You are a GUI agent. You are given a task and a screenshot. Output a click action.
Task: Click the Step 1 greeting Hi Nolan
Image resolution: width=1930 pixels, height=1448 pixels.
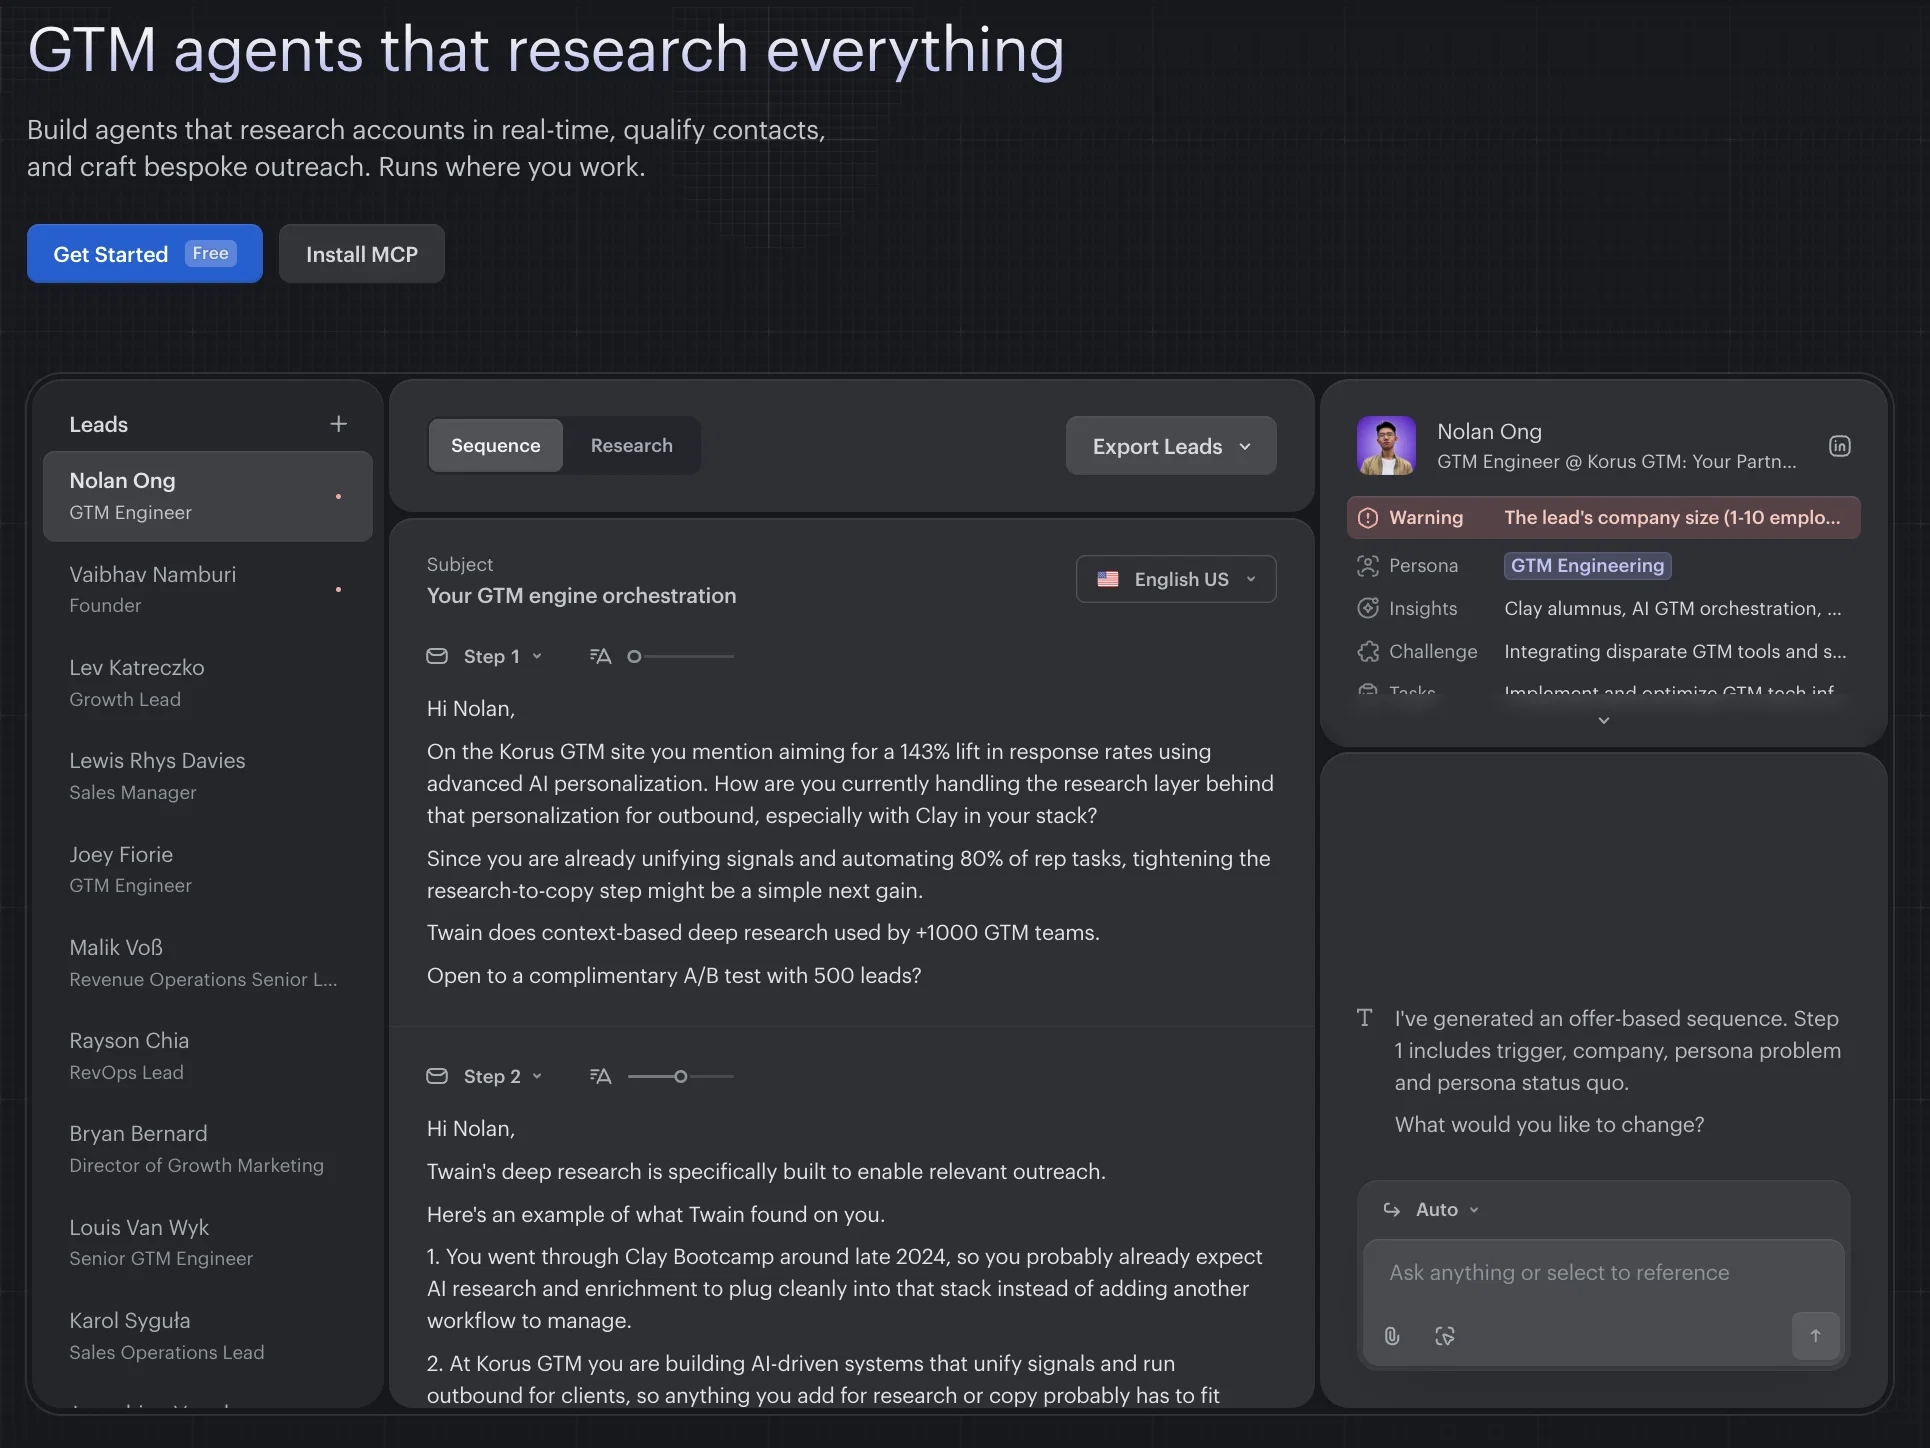pyautogui.click(x=471, y=709)
